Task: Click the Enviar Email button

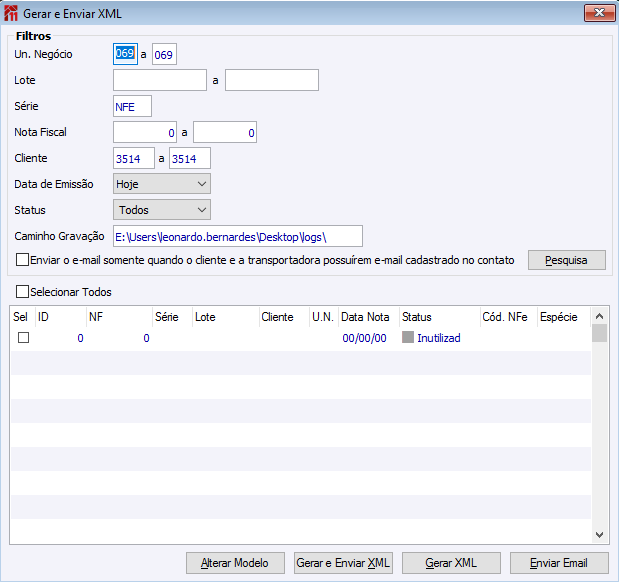Action: (559, 563)
